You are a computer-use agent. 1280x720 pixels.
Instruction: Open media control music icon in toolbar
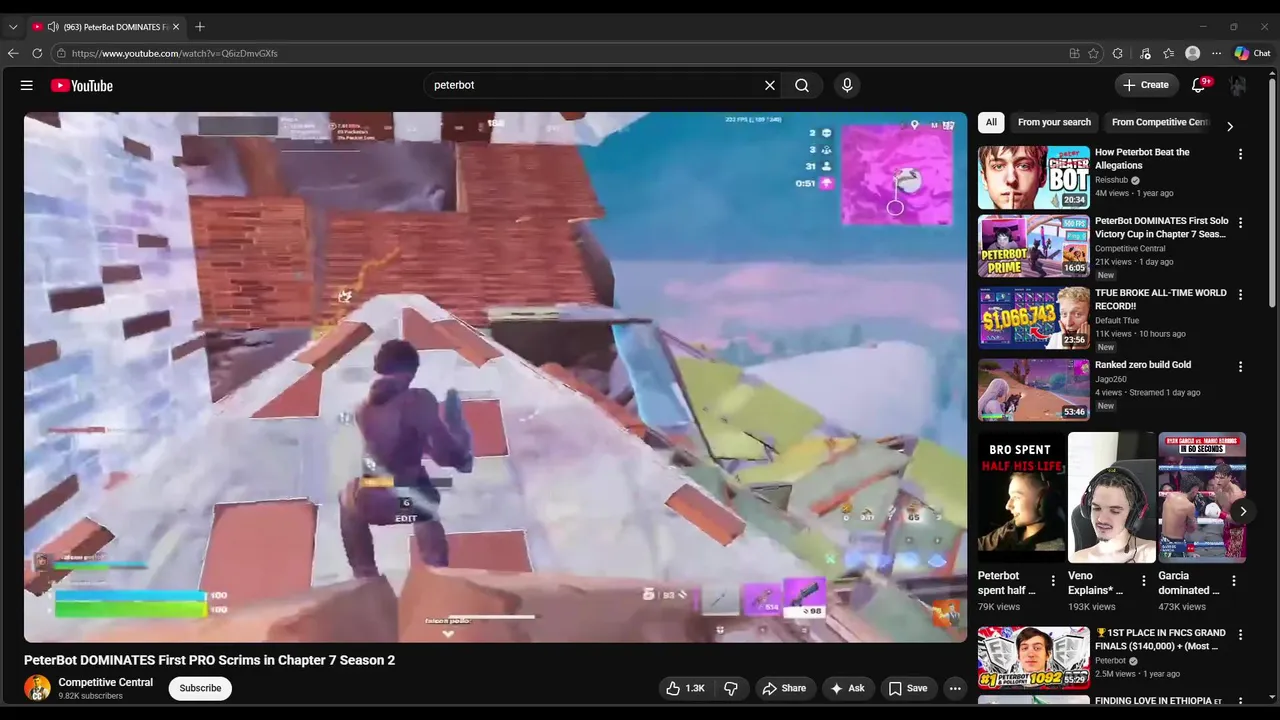(x=1144, y=53)
